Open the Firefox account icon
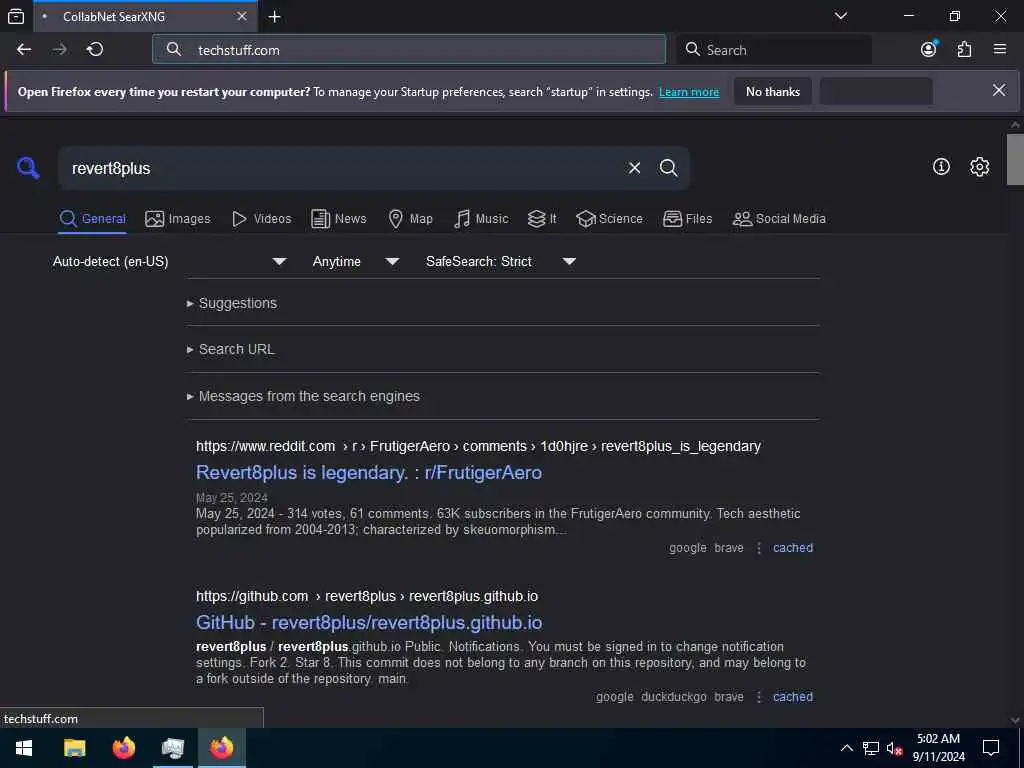Screen dimensions: 1024x768 (x=929, y=49)
